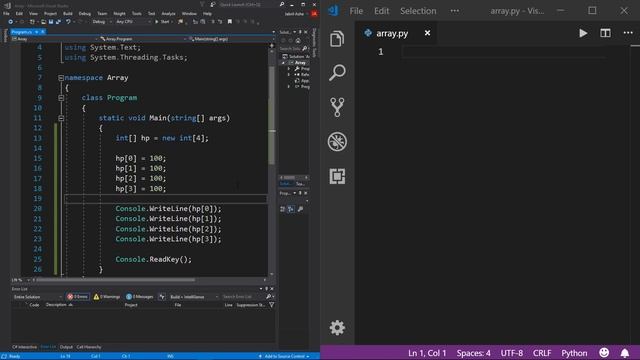Click Alphabetical sort icon in Properties panel
The width and height of the screenshot is (640, 360).
point(291,209)
